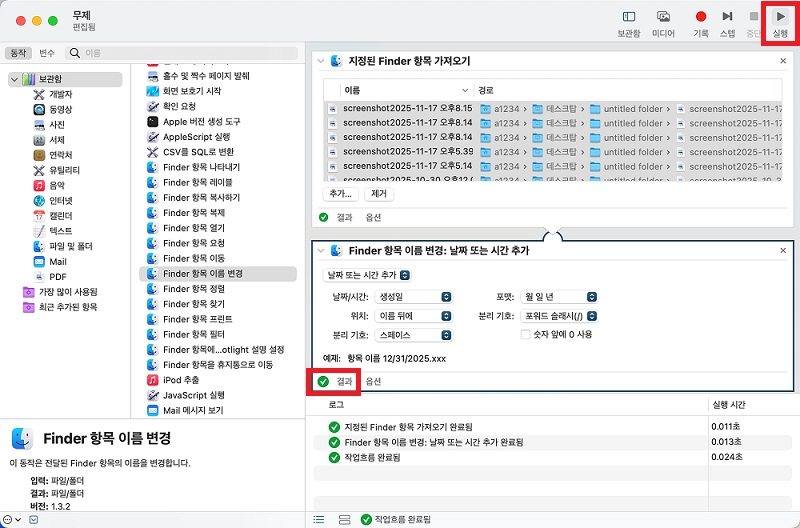Image resolution: width=800 pixels, height=528 pixels.
Task: Open 옵션 of the Finder 항목 가져오기 action
Action: click(x=373, y=217)
